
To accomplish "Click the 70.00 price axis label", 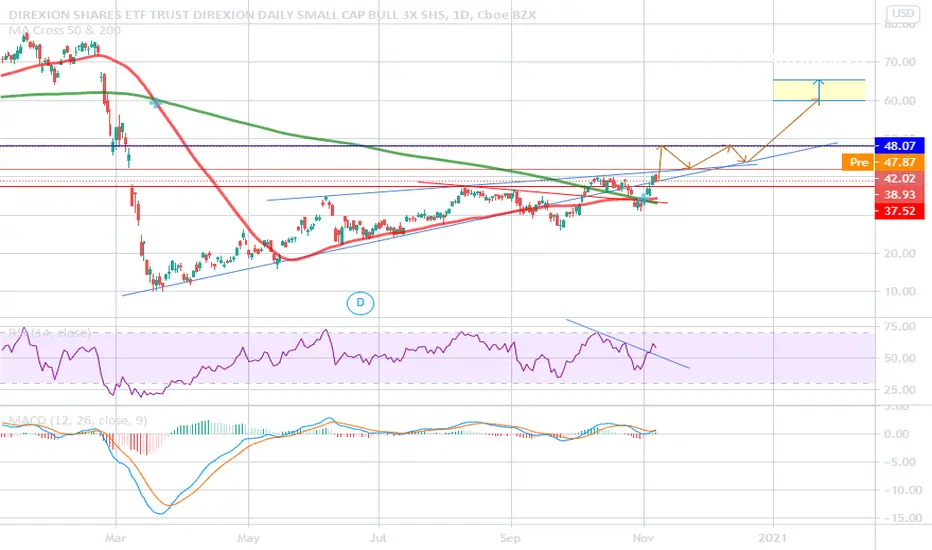I will click(899, 62).
